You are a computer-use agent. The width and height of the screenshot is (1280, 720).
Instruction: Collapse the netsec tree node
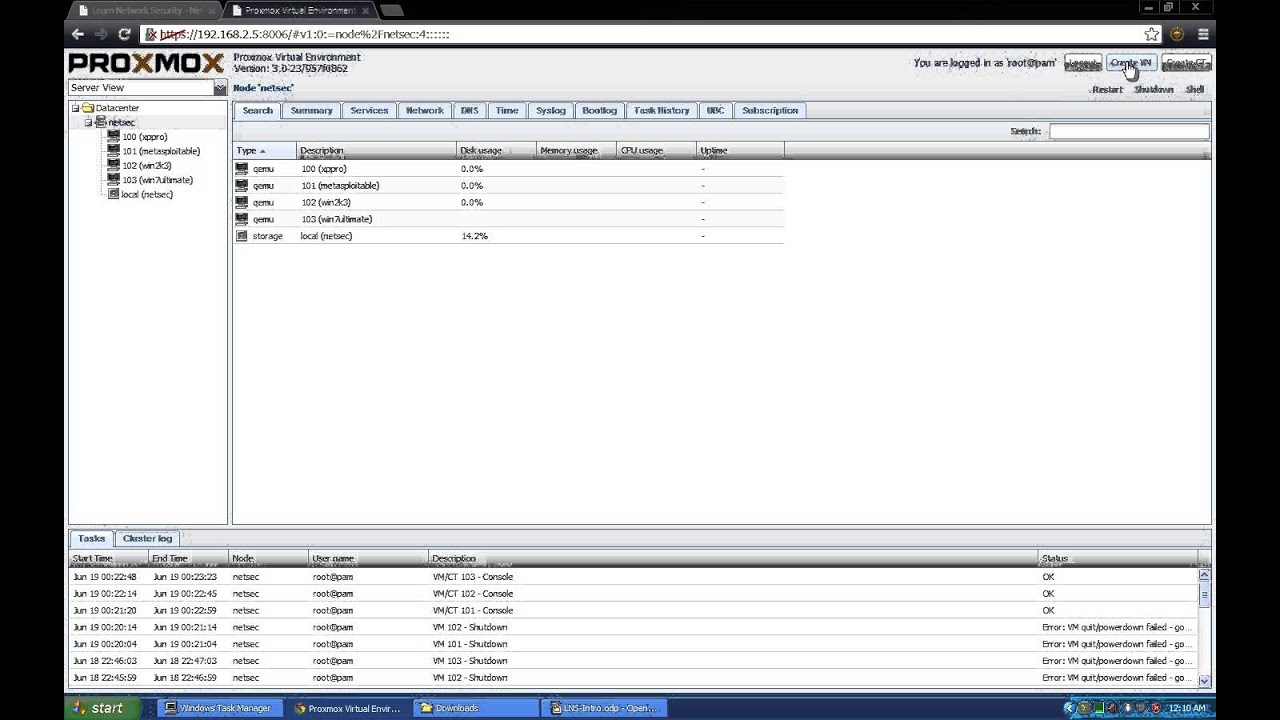(x=88, y=122)
